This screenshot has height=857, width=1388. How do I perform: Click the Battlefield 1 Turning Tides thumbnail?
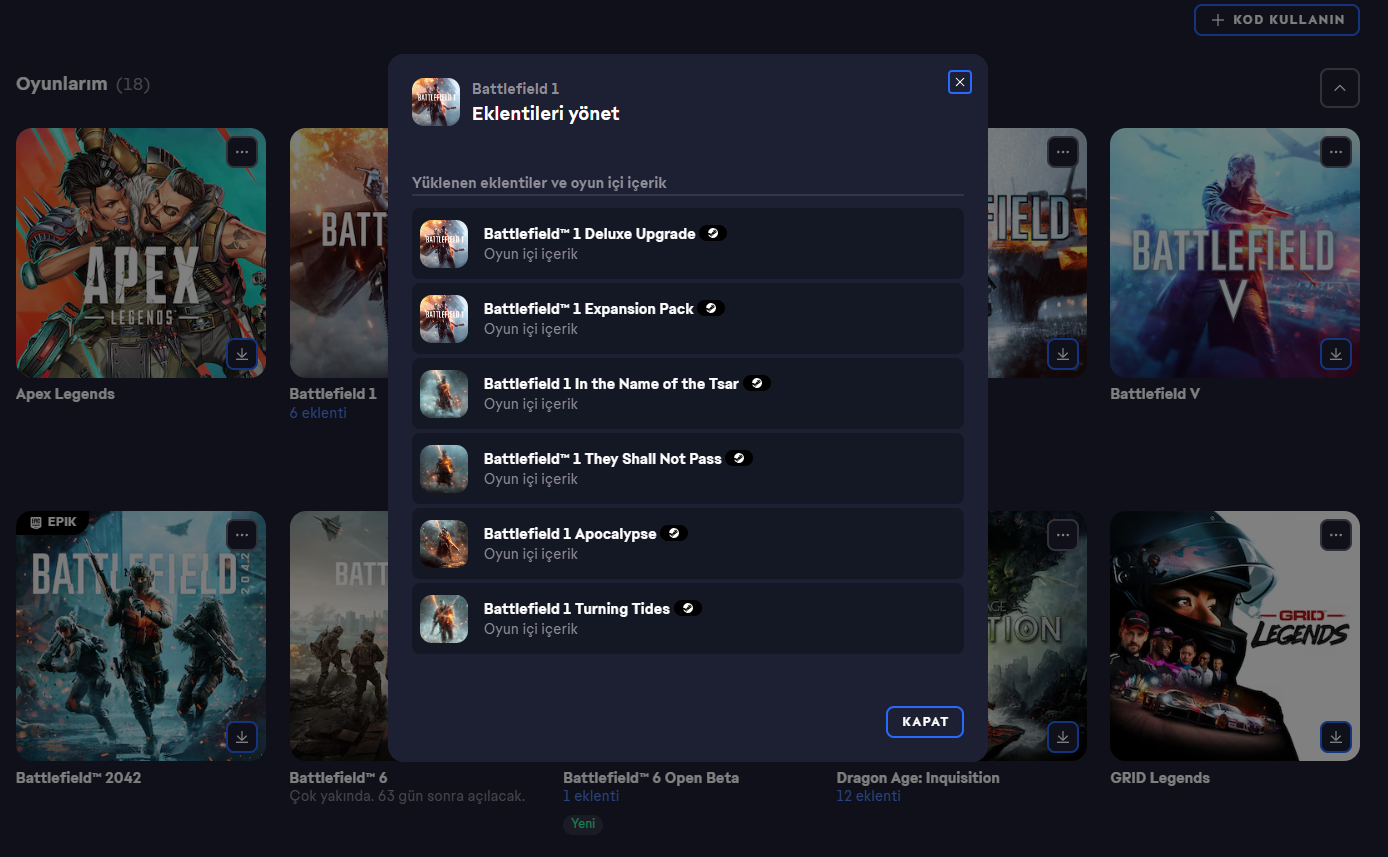tap(444, 619)
